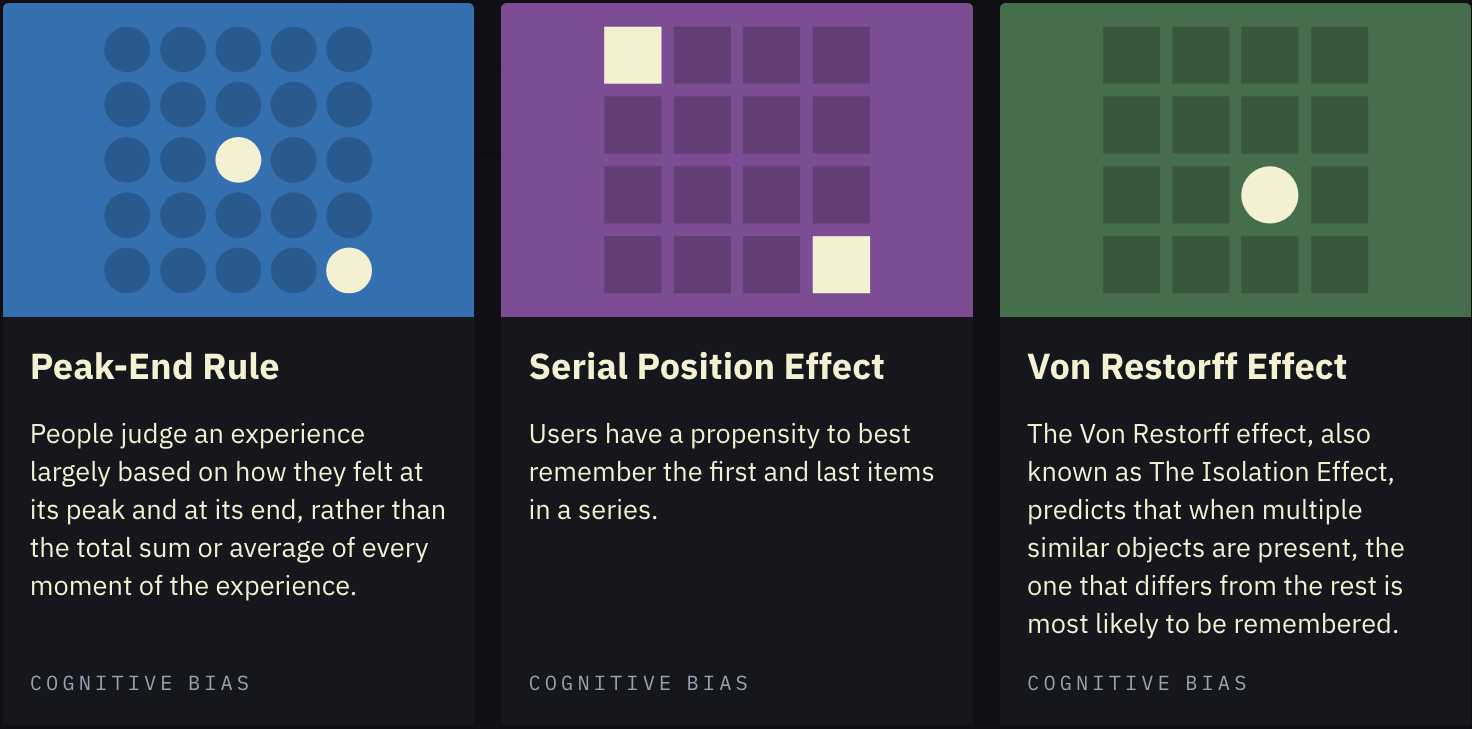
Task: Open the Von Restorff Effect heading
Action: pyautogui.click(x=1187, y=367)
